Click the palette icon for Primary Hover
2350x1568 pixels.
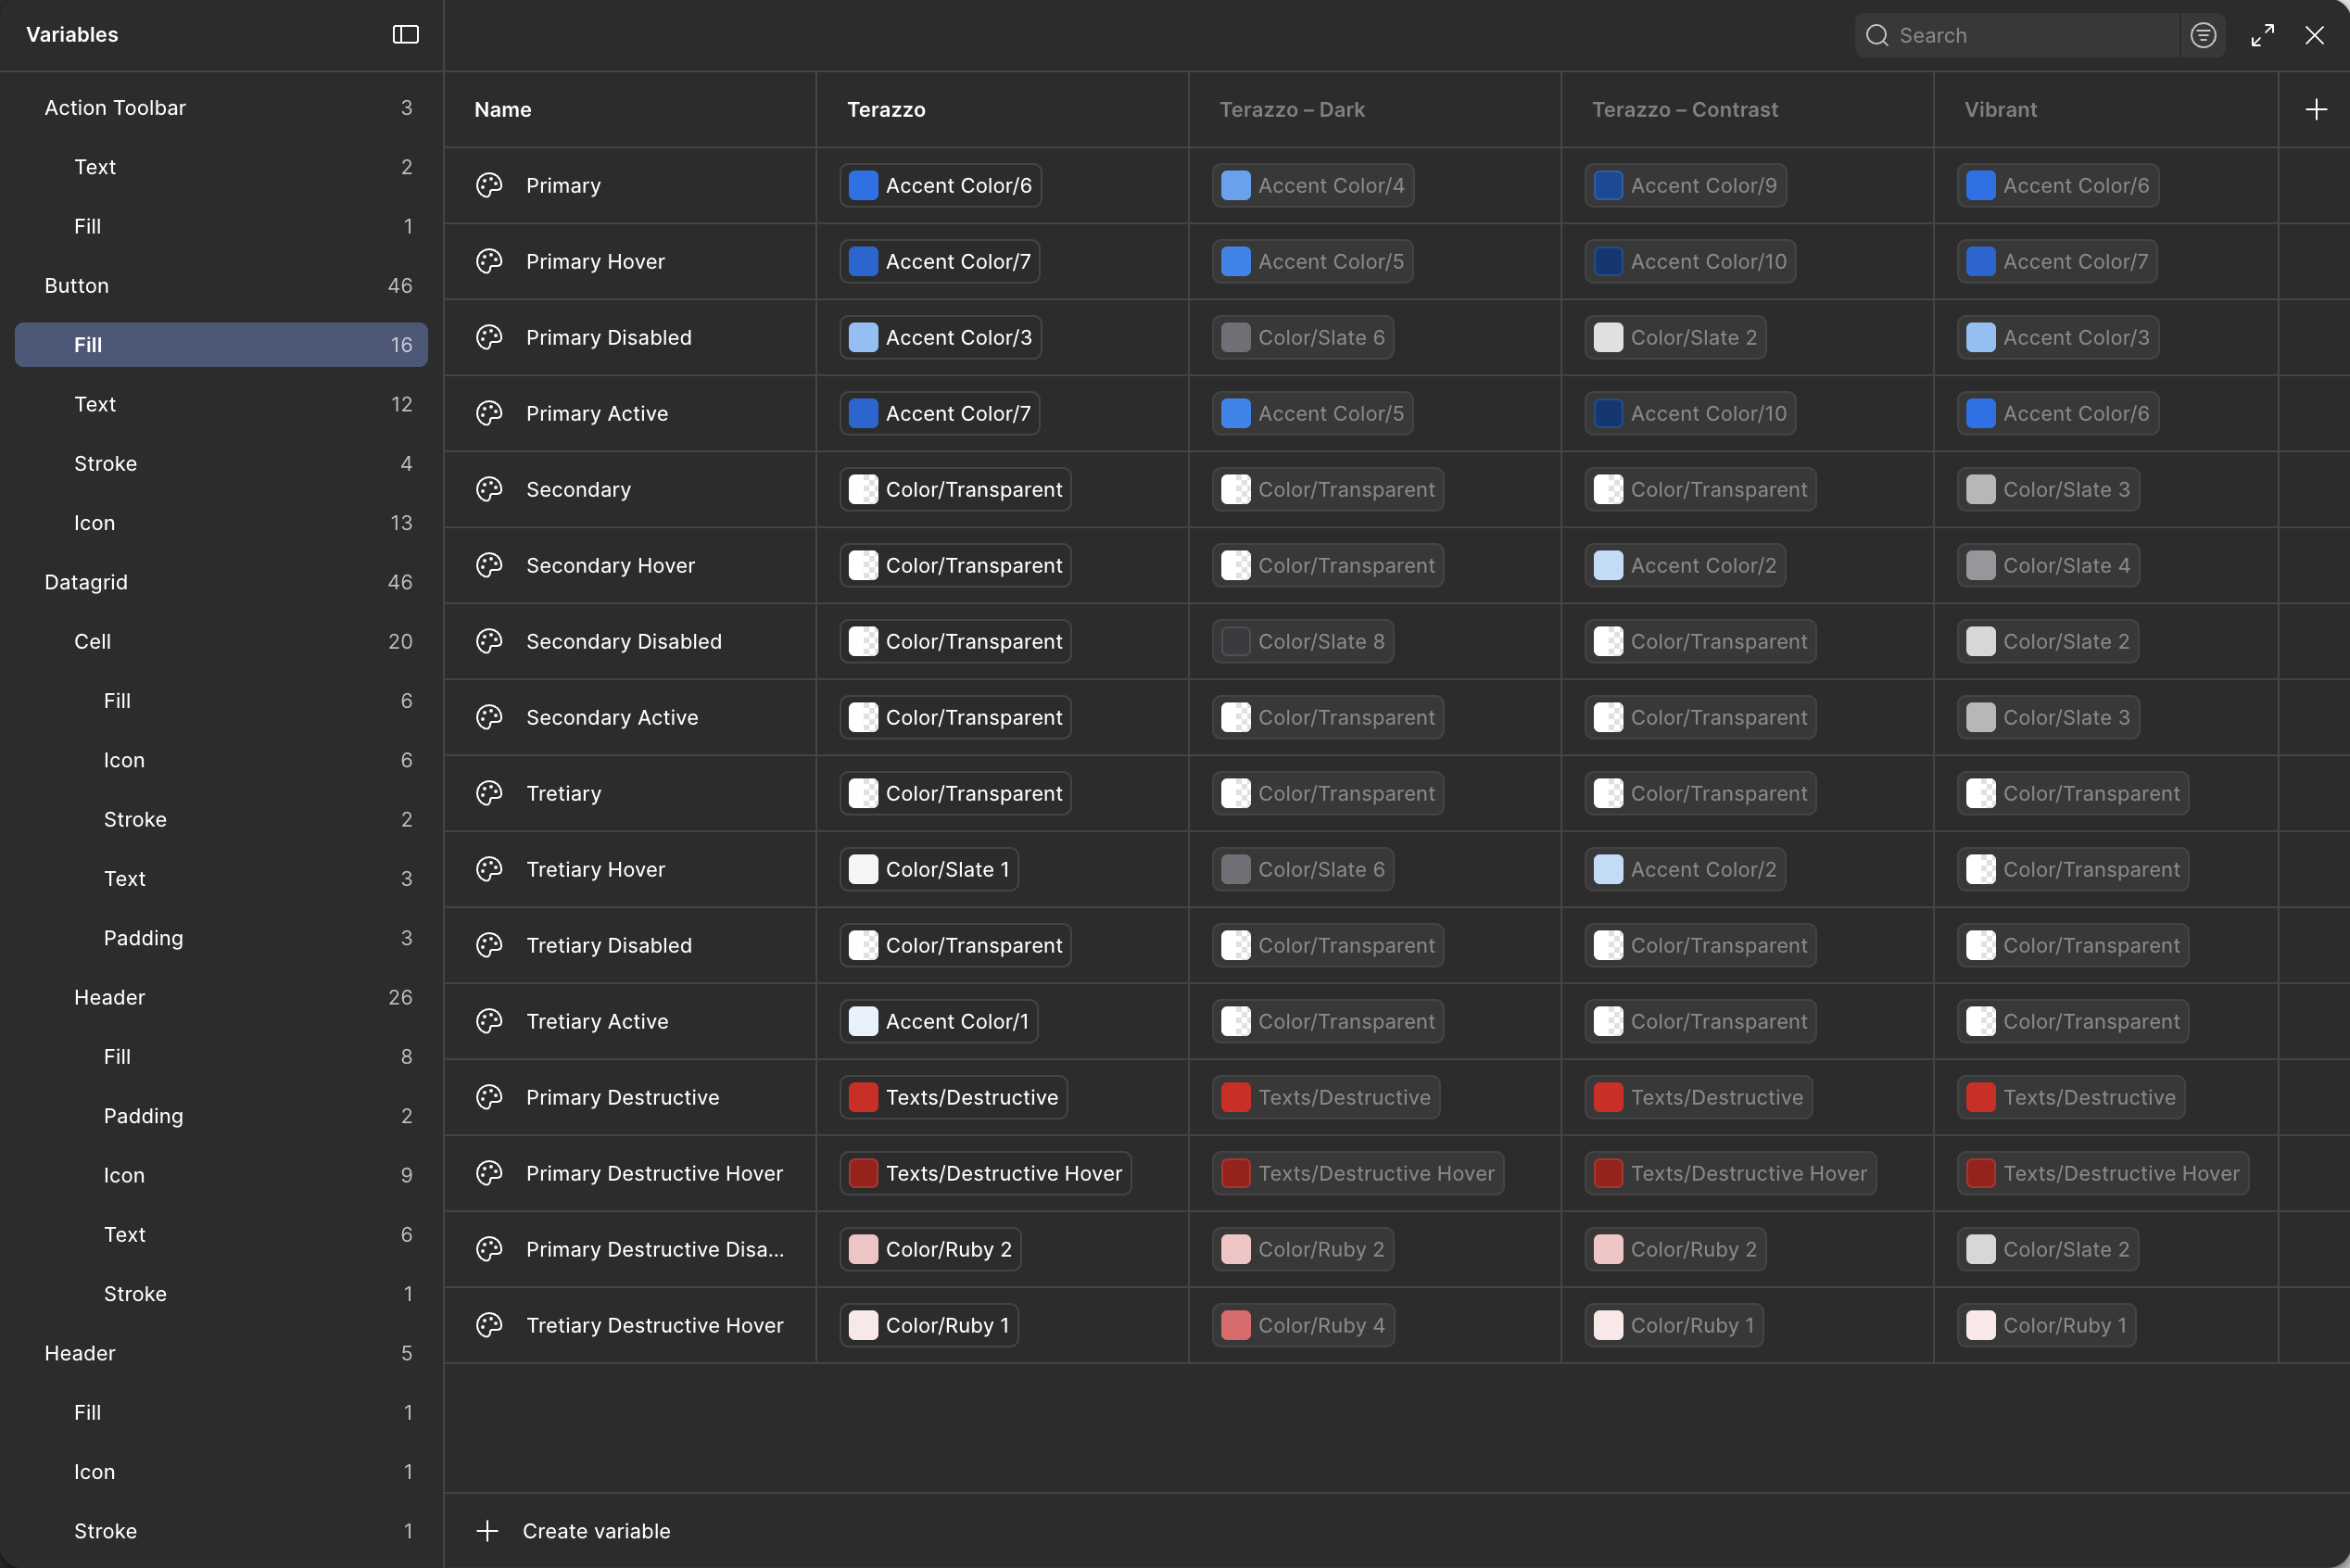(489, 261)
